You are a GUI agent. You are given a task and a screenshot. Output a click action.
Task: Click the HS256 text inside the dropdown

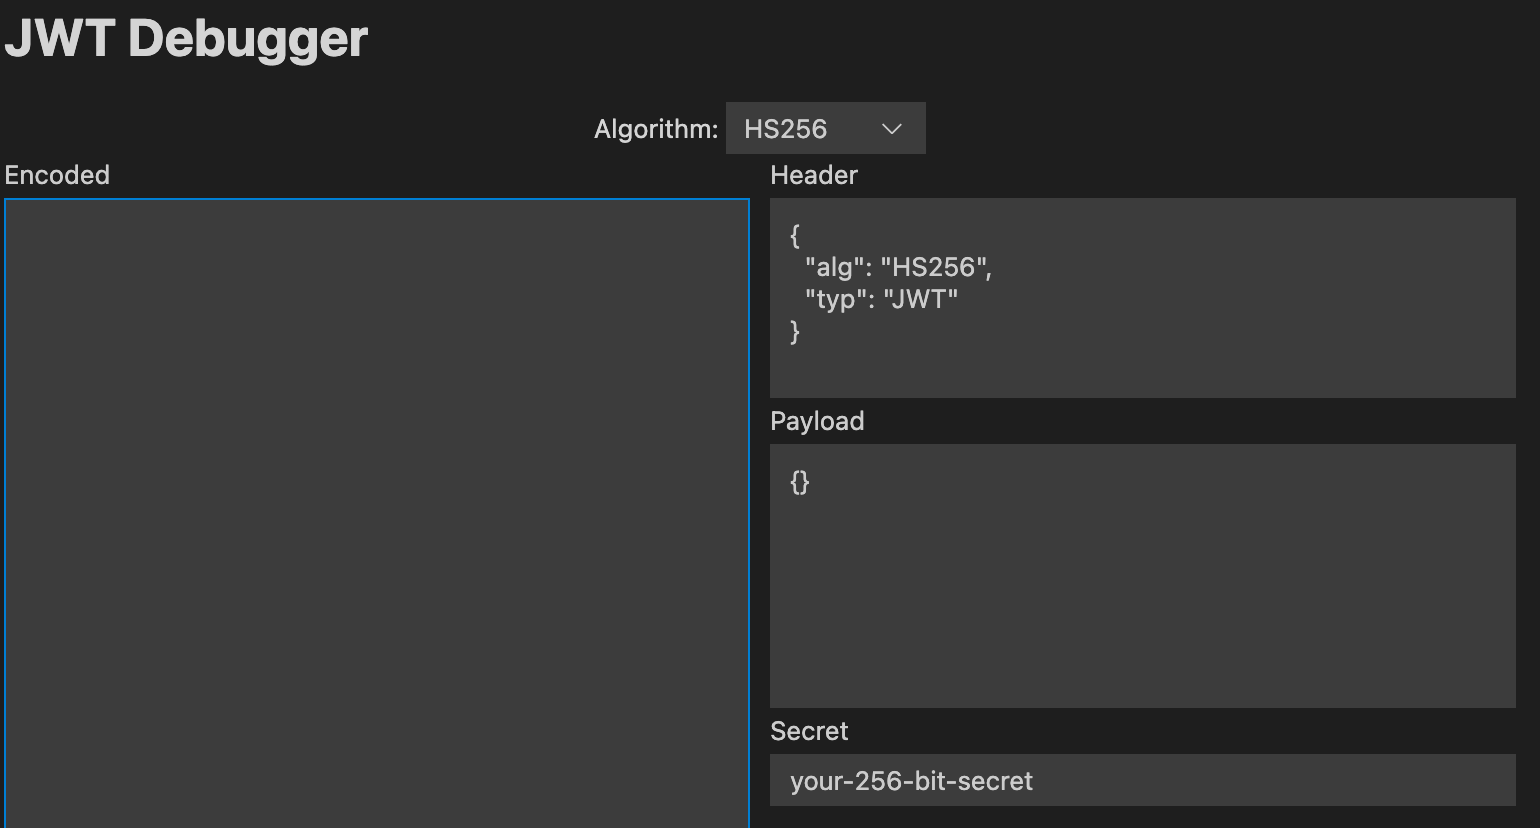click(785, 128)
